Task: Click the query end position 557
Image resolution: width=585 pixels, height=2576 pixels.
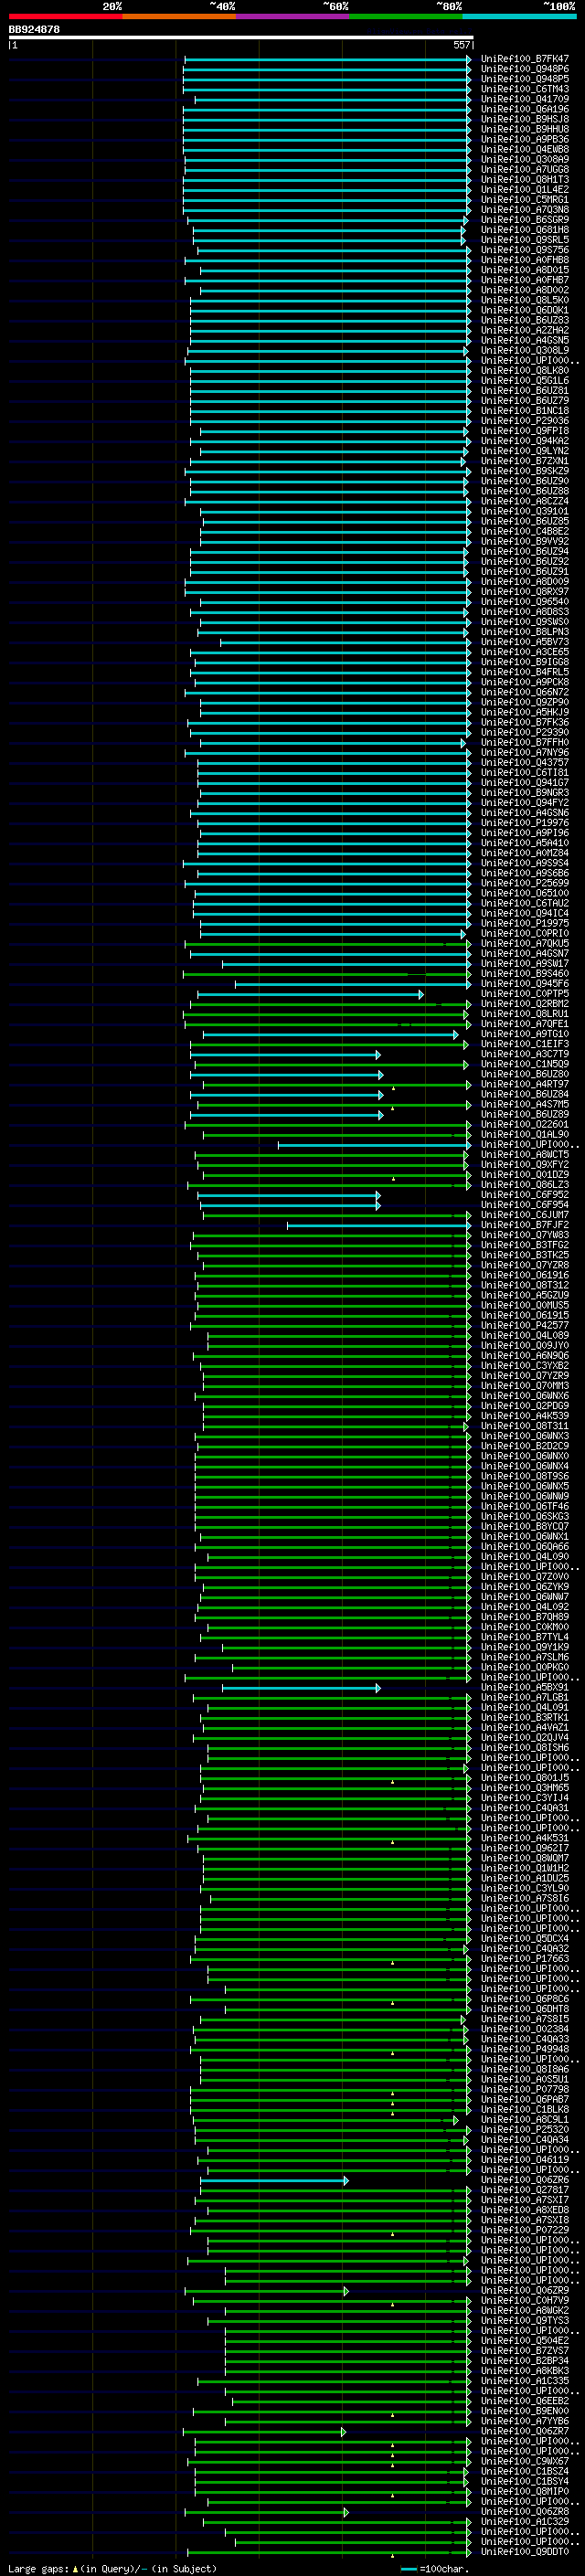Action: pyautogui.click(x=461, y=45)
